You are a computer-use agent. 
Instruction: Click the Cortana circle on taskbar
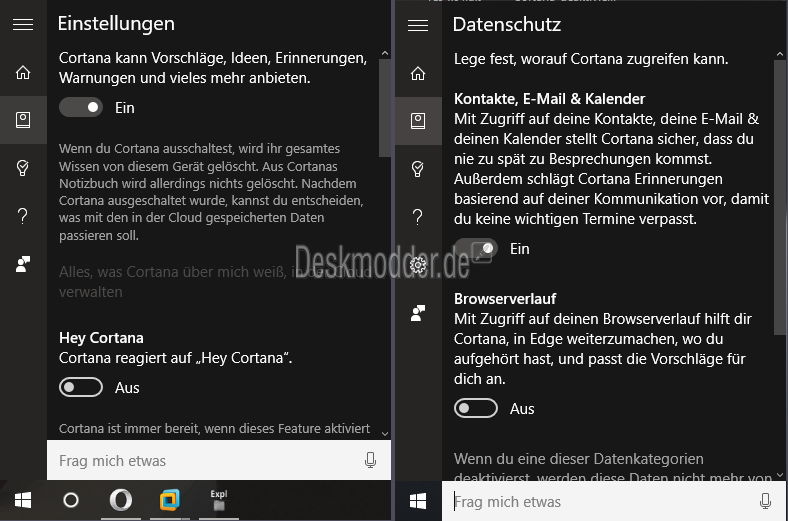tap(71, 500)
